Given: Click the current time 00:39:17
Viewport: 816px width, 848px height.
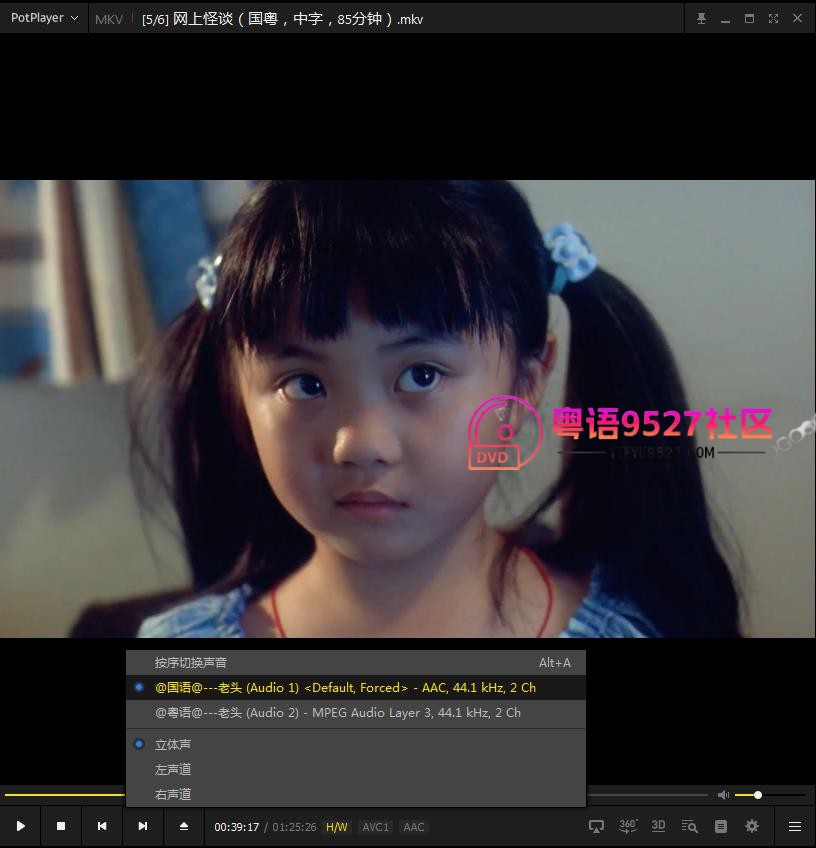Looking at the screenshot, I should 236,827.
